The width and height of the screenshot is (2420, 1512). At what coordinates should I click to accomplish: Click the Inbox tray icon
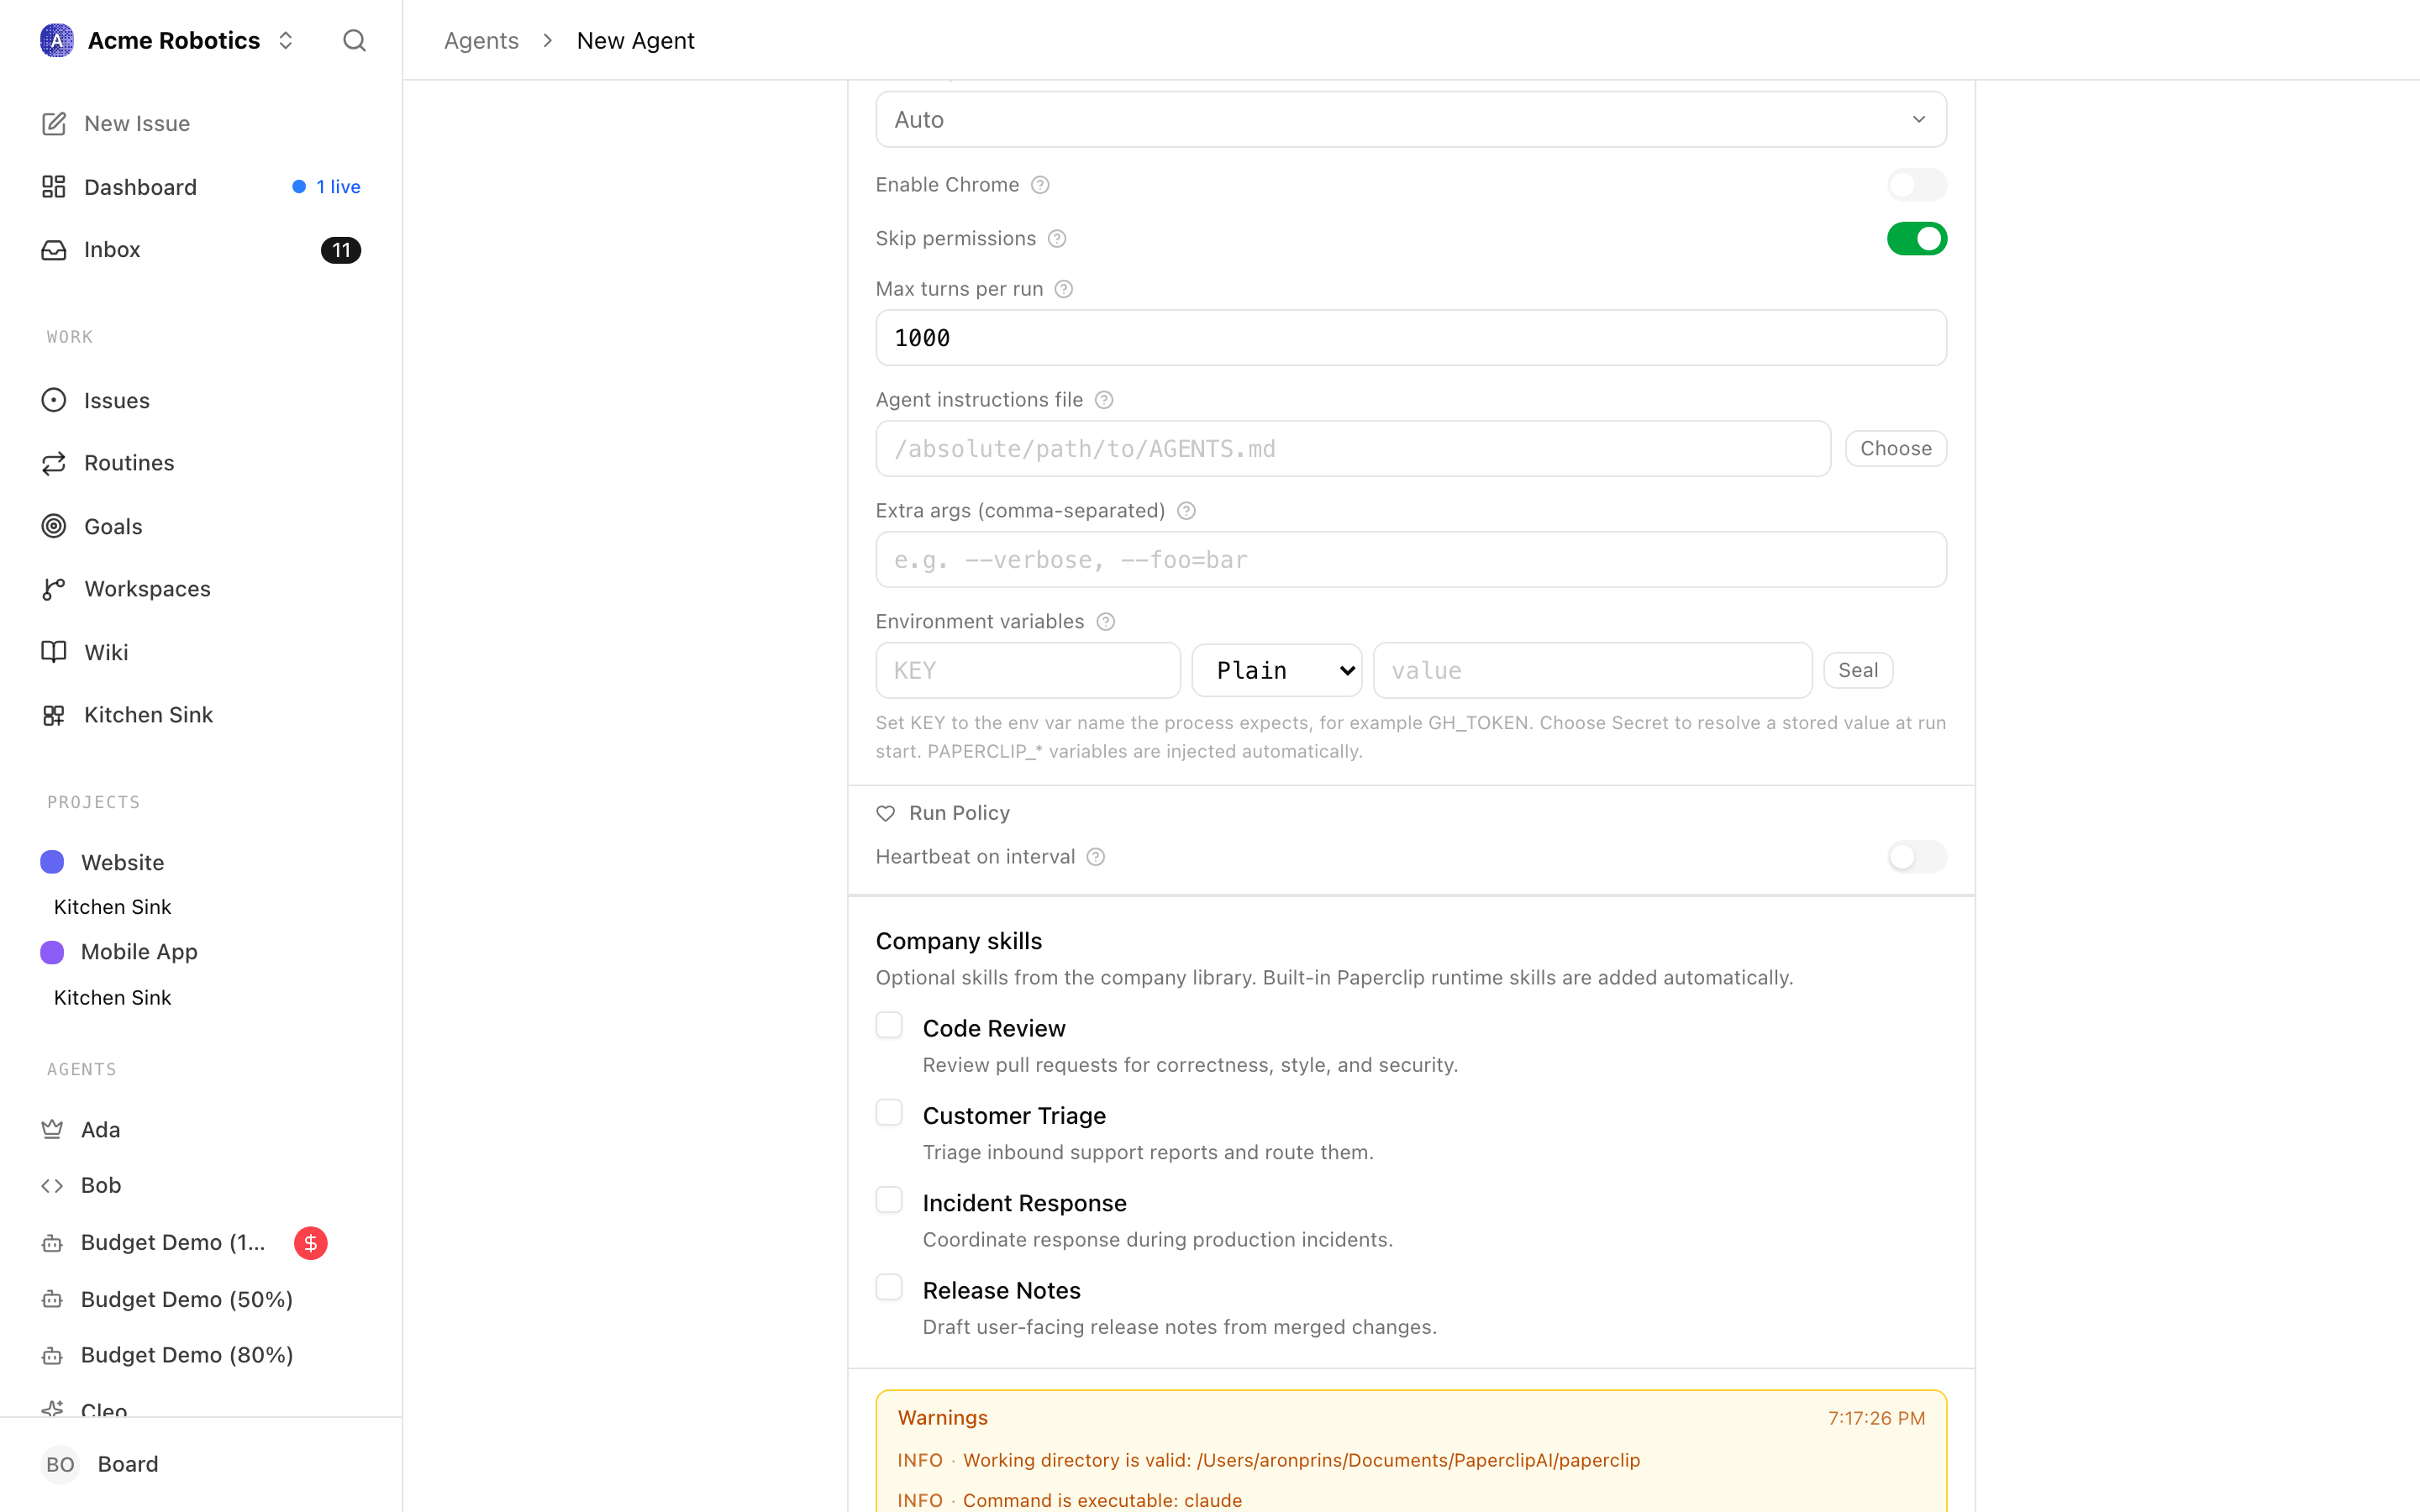point(54,249)
